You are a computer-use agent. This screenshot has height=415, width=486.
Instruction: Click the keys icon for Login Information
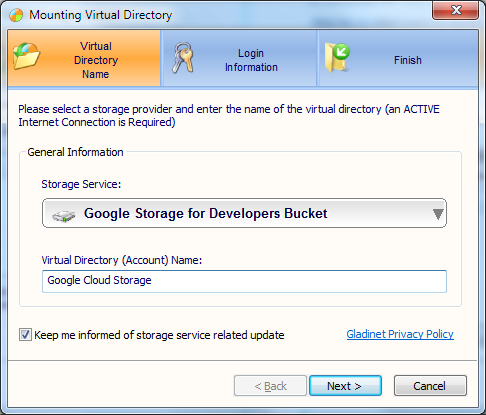(183, 58)
